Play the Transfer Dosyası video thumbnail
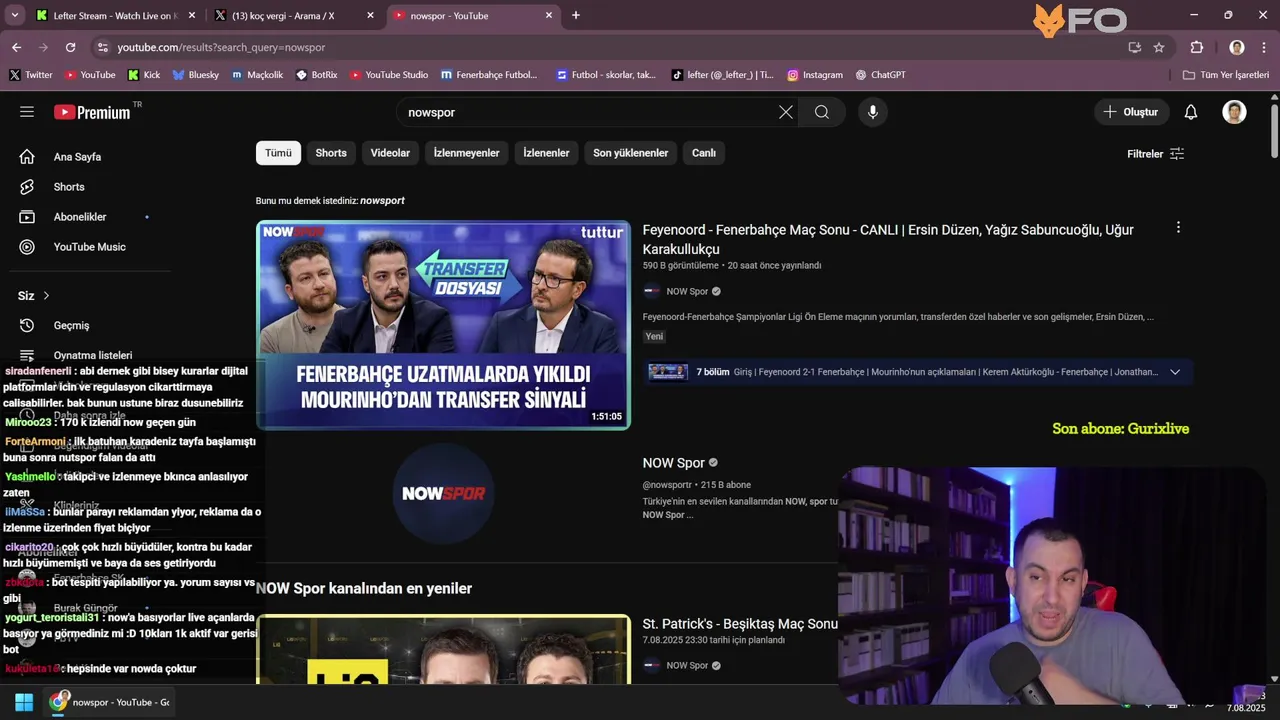This screenshot has width=1280, height=720. click(443, 325)
